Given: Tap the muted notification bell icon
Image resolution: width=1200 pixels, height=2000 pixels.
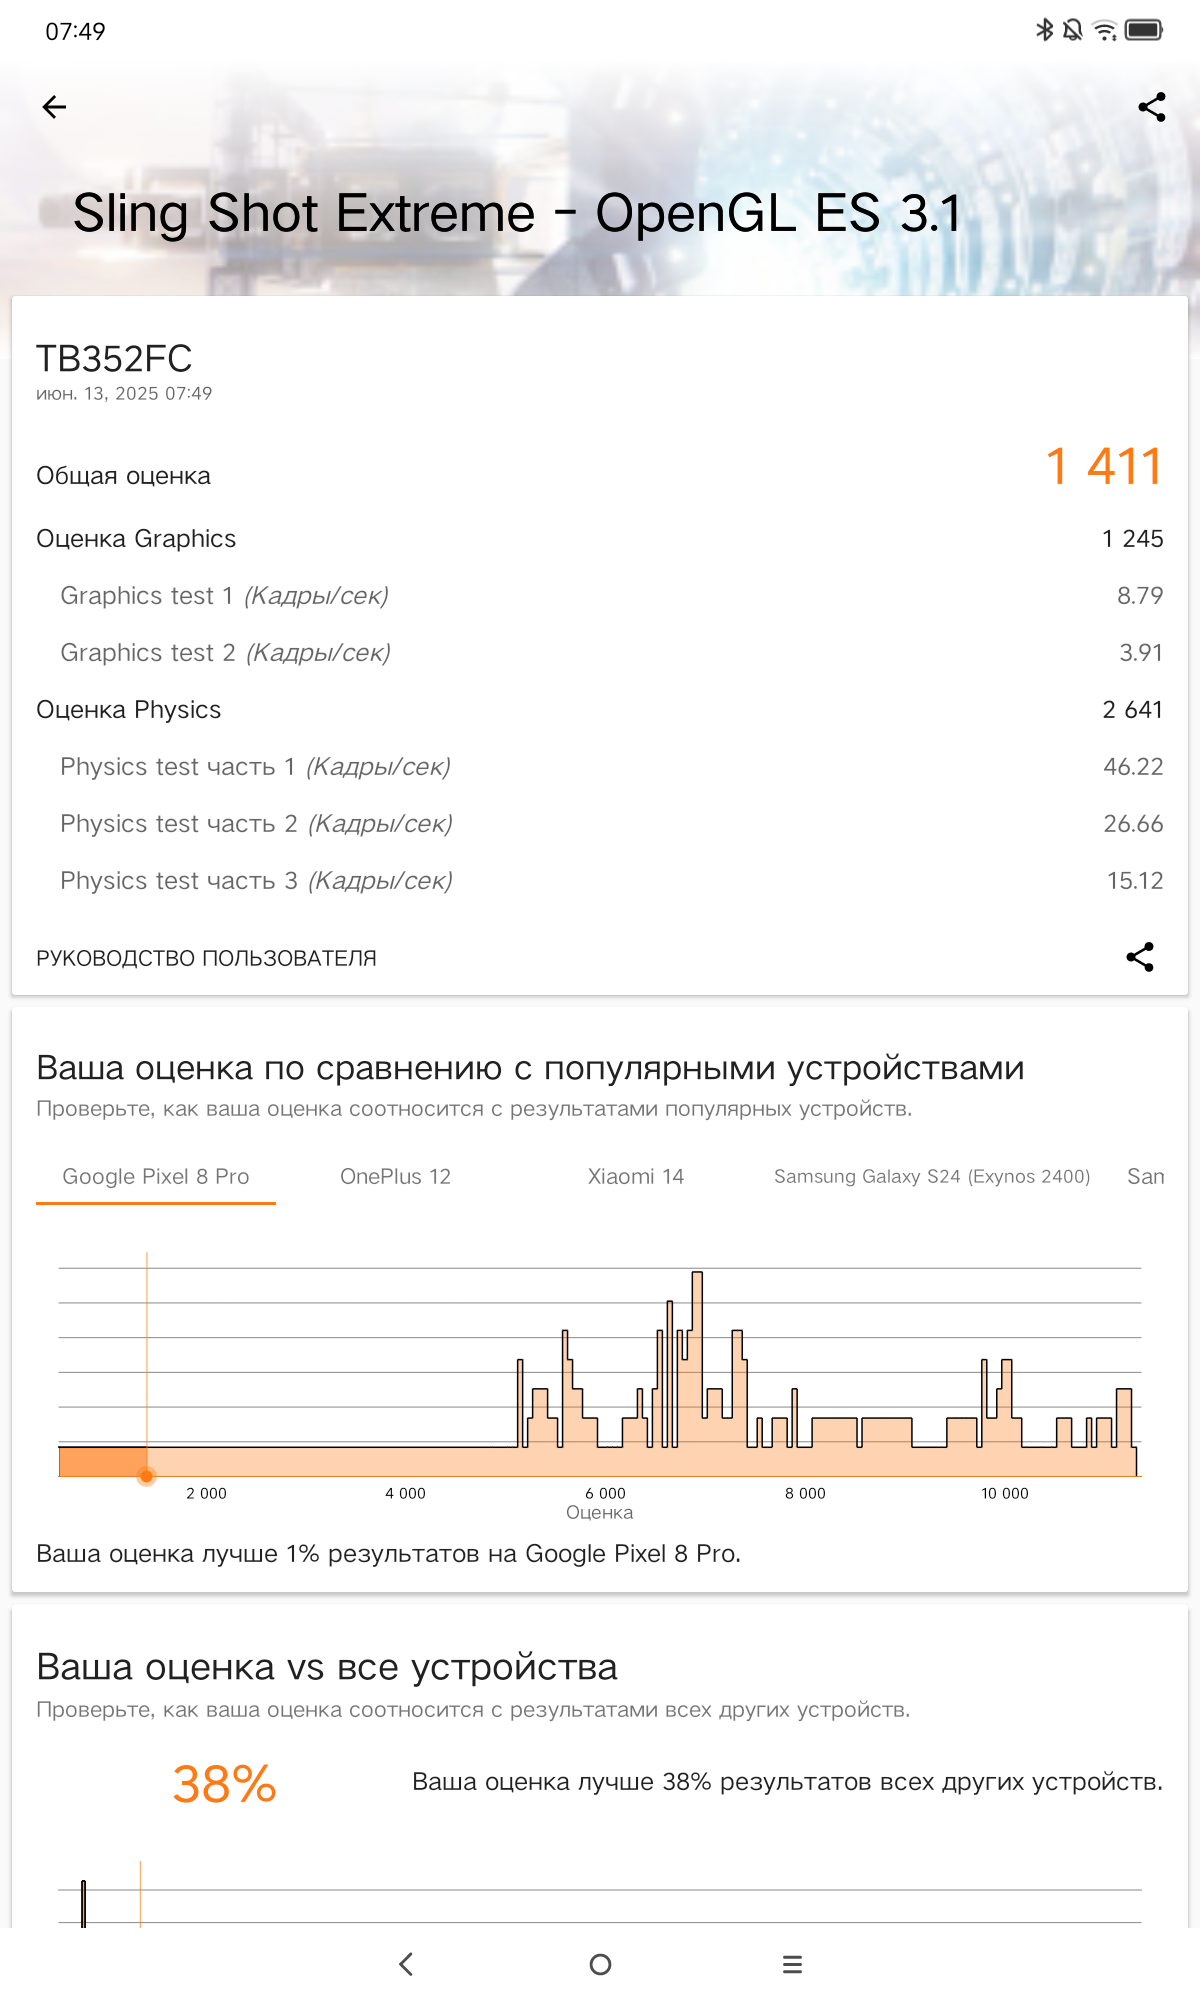Looking at the screenshot, I should [1073, 30].
